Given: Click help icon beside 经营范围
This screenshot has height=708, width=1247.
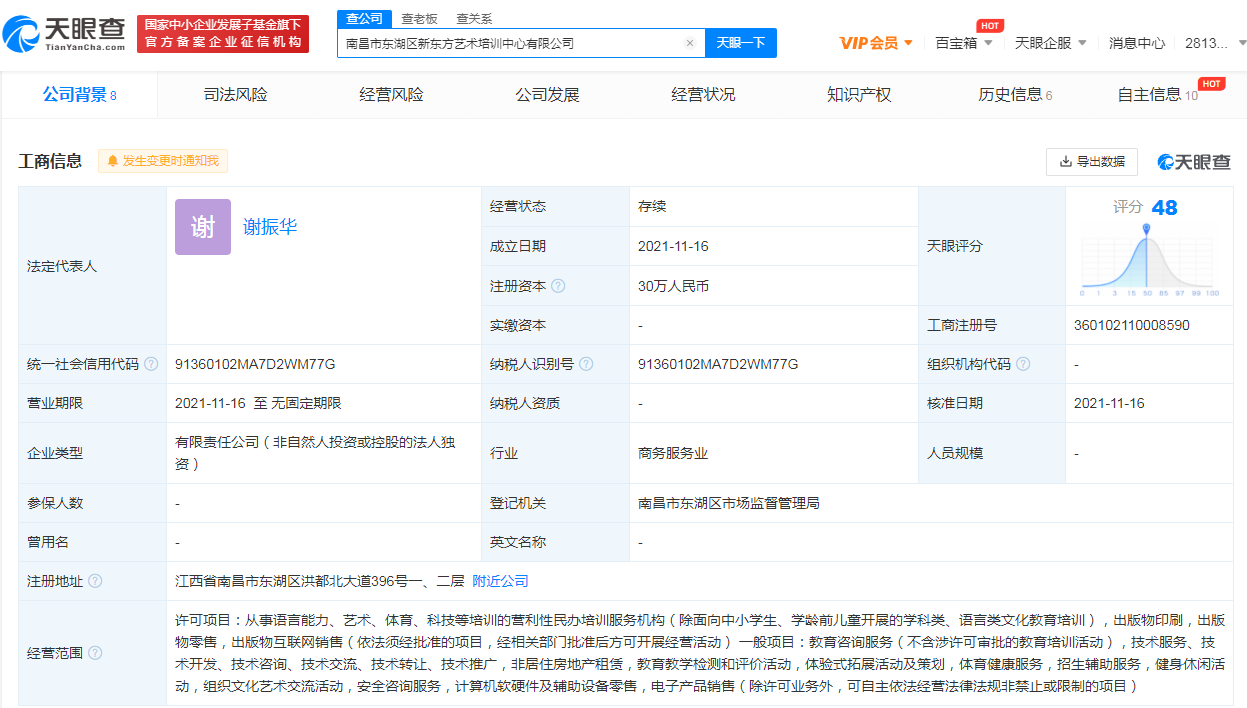Looking at the screenshot, I should (x=95, y=653).
